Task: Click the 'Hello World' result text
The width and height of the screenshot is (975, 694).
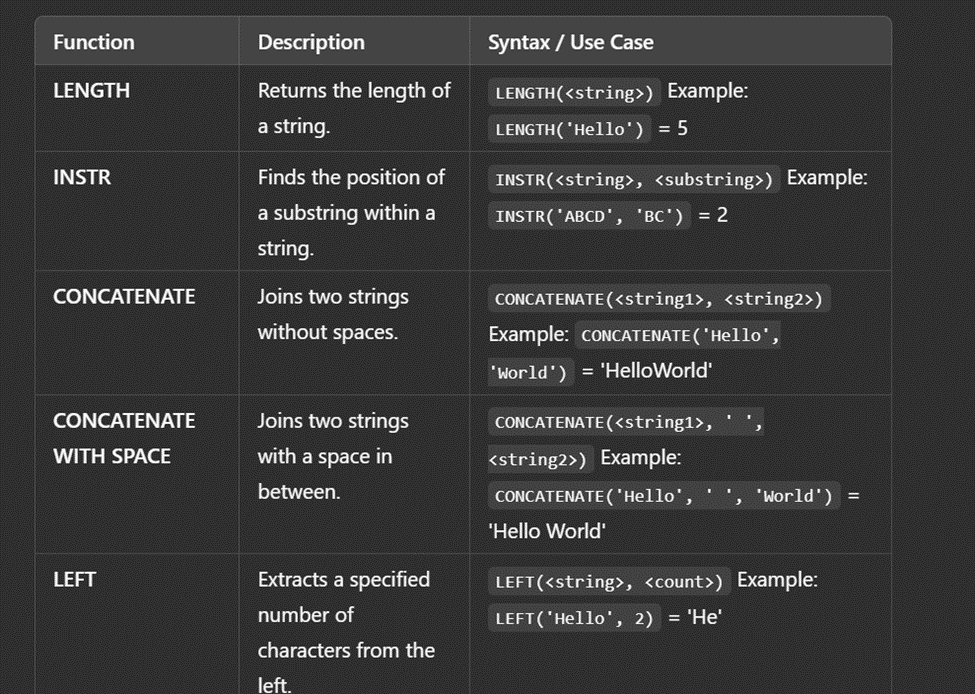Action: (547, 531)
